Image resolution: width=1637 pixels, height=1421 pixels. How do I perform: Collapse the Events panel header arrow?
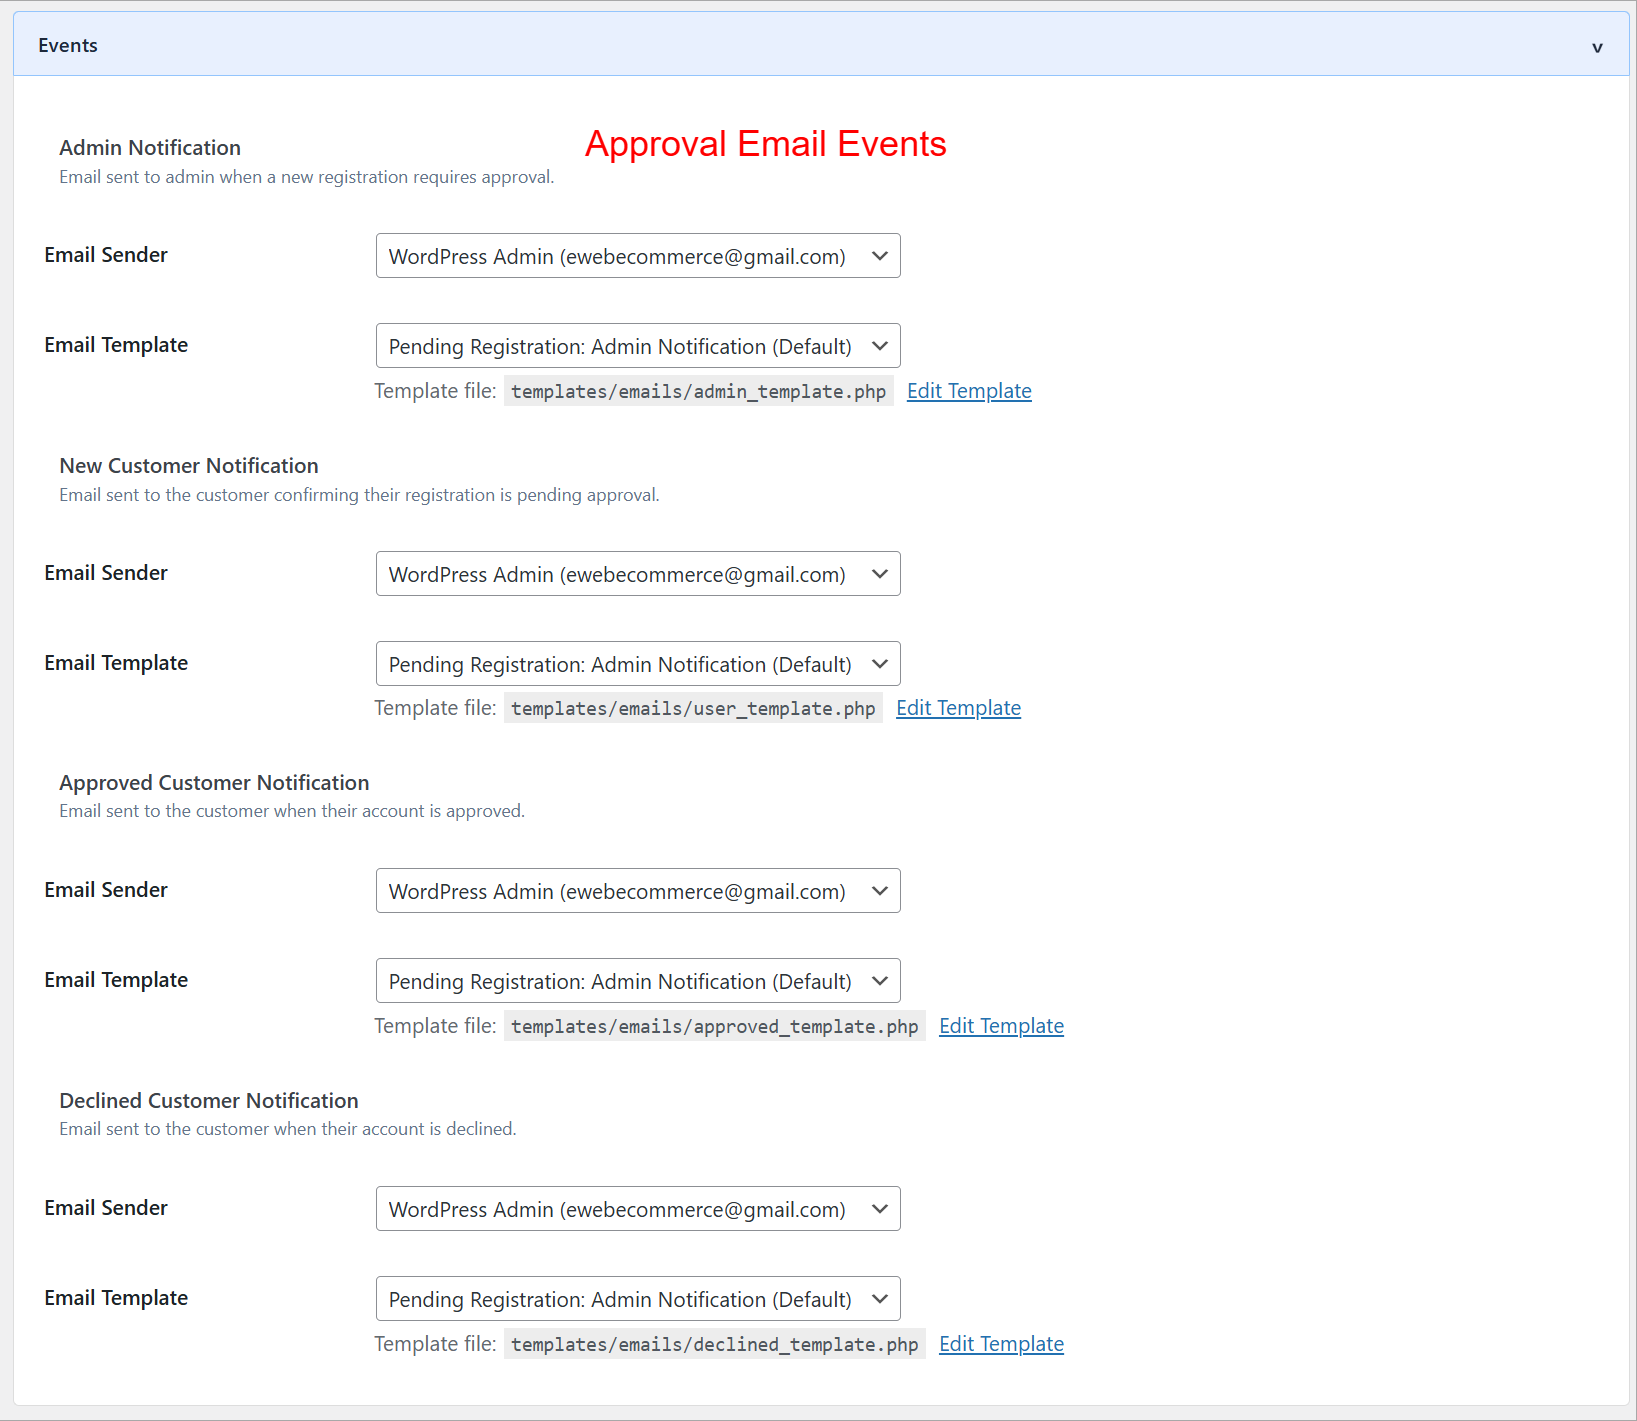(x=1597, y=47)
